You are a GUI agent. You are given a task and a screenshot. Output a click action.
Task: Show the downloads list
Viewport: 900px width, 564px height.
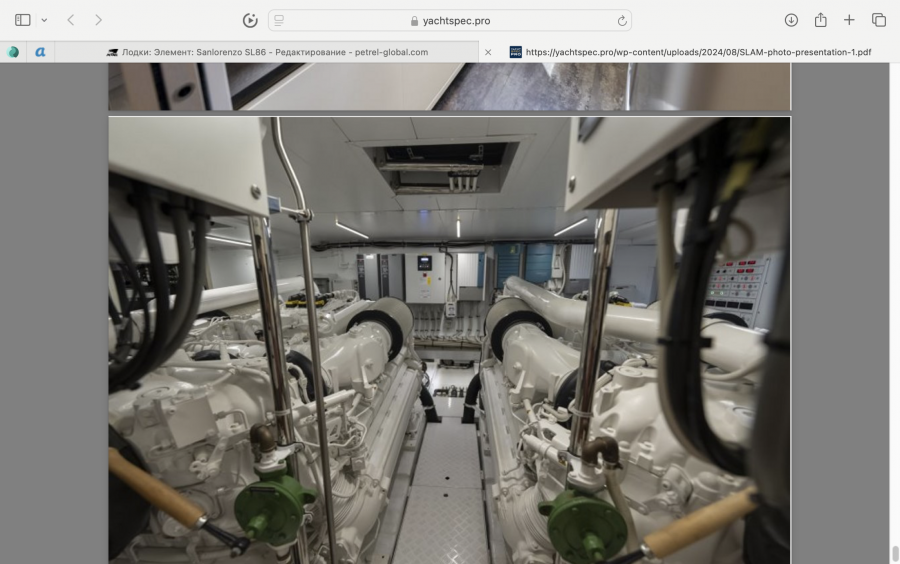(791, 20)
